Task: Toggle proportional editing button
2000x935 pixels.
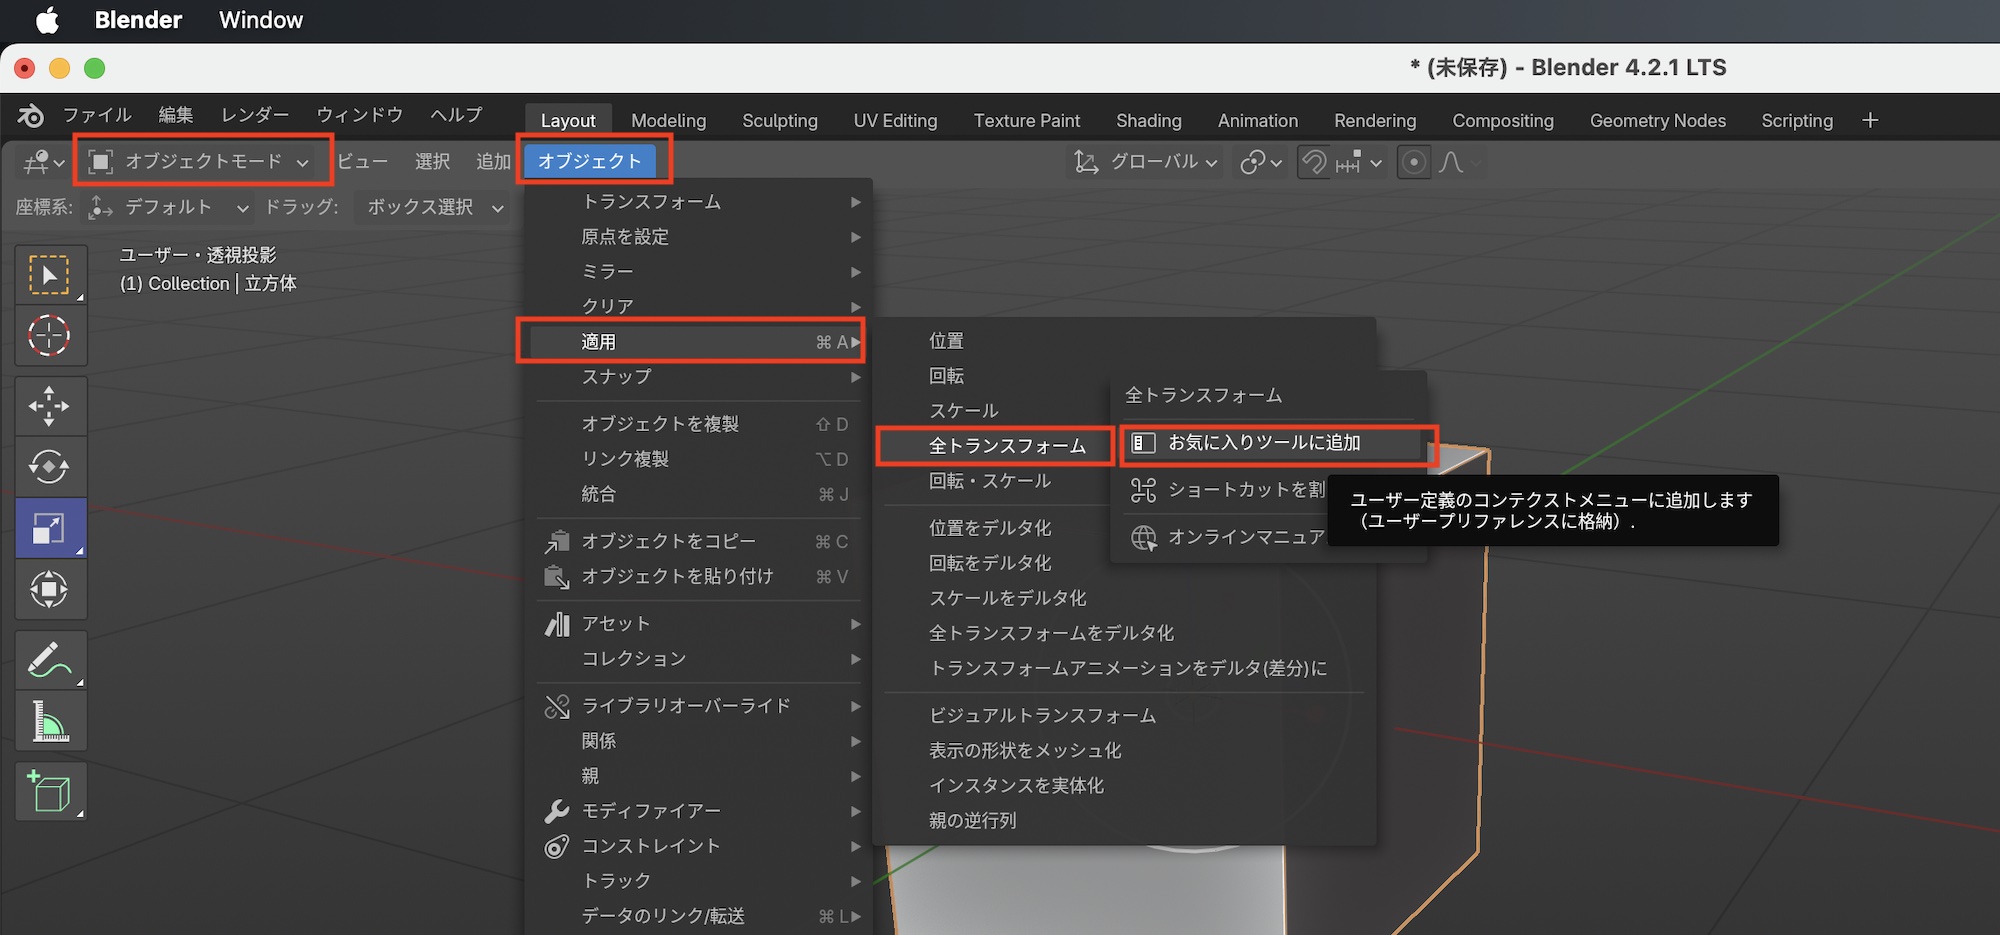Action: coord(1413,162)
